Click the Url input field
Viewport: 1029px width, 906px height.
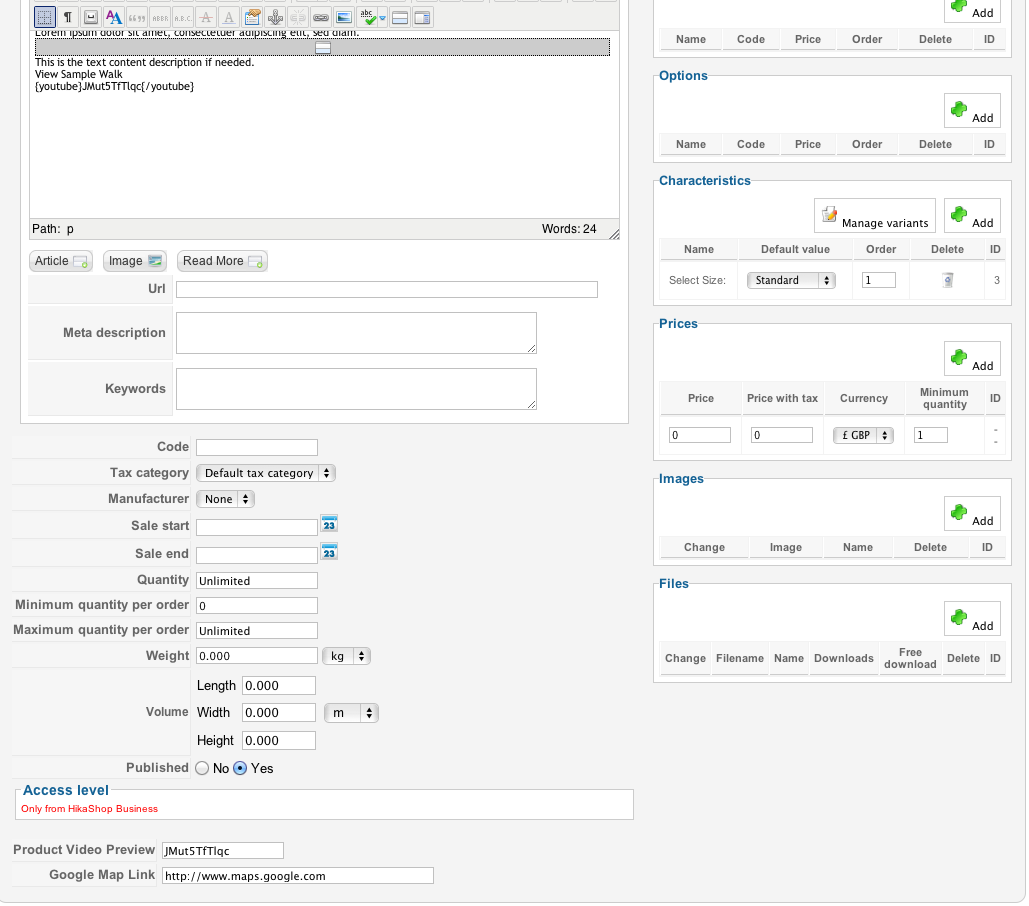click(x=387, y=290)
